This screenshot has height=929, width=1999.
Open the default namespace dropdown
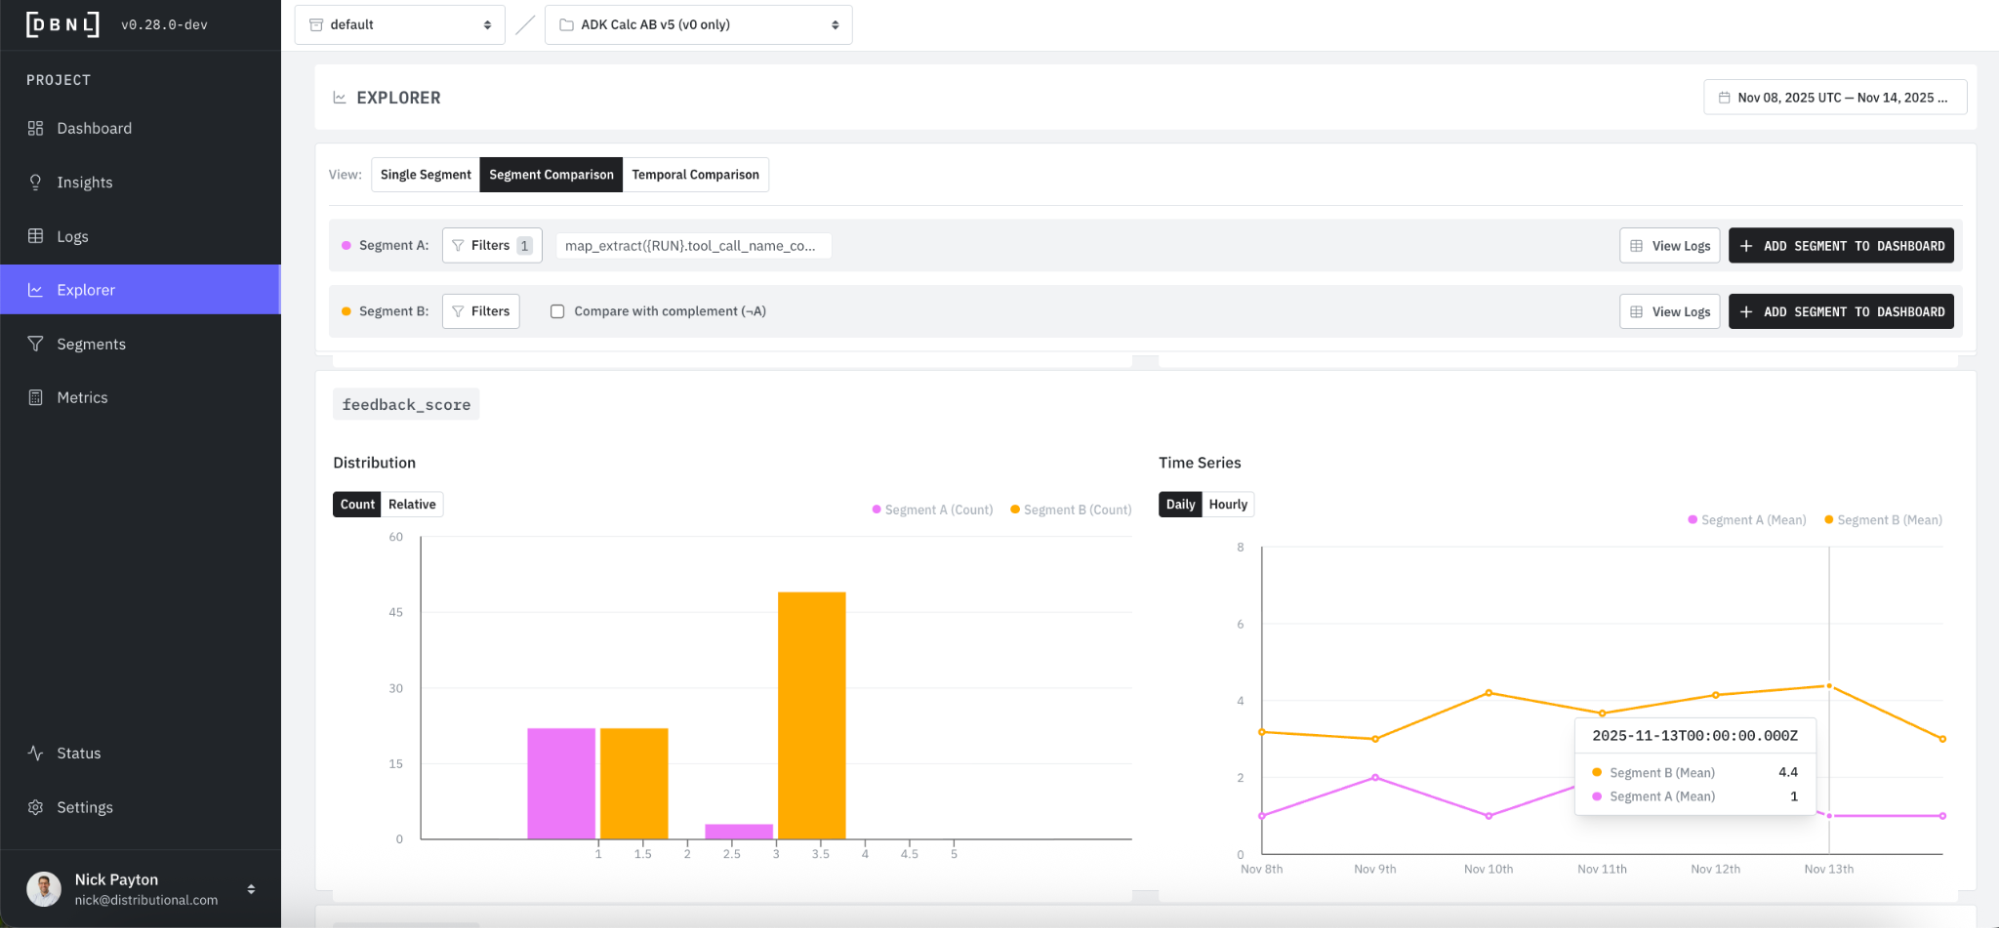click(x=400, y=25)
